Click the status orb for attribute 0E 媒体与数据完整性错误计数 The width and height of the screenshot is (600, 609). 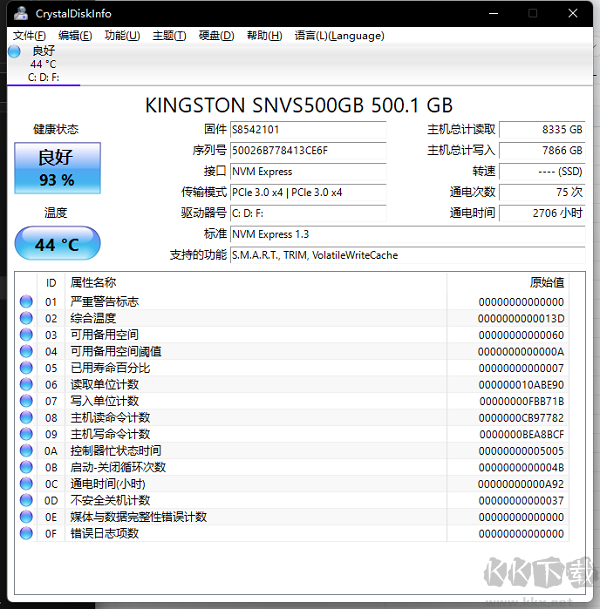(26, 517)
